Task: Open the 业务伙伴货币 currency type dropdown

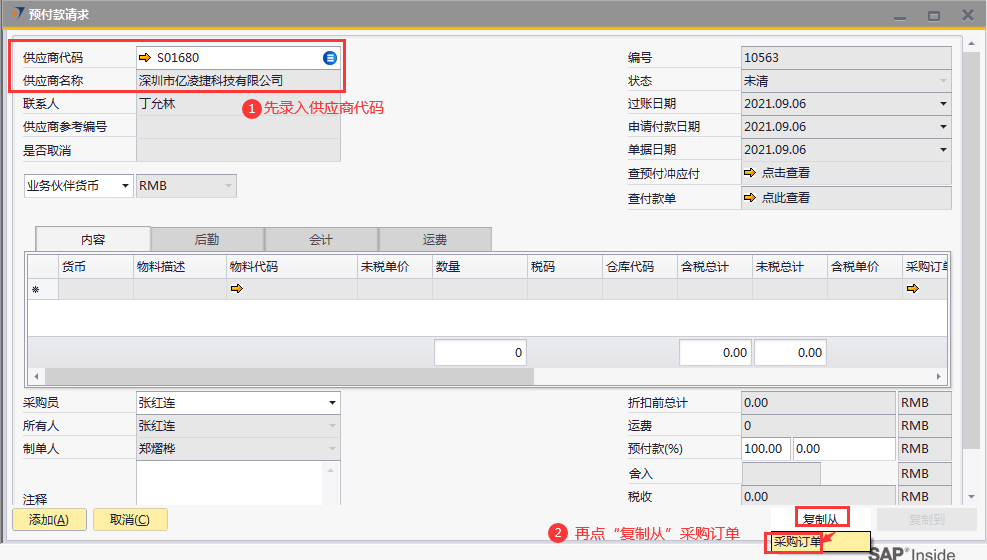Action: point(78,186)
